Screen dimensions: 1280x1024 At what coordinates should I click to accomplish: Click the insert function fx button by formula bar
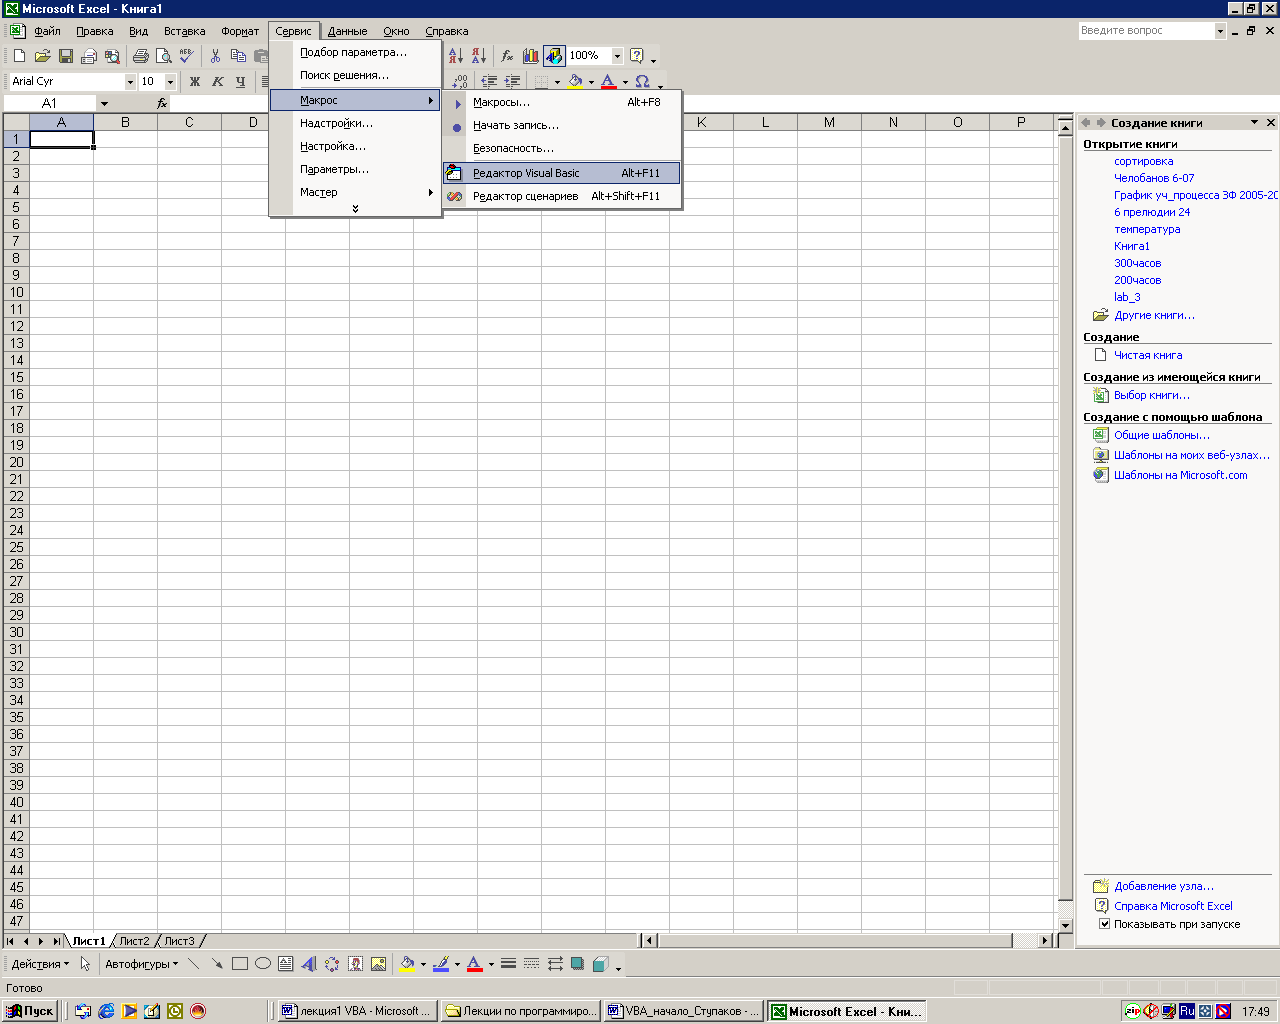click(162, 103)
